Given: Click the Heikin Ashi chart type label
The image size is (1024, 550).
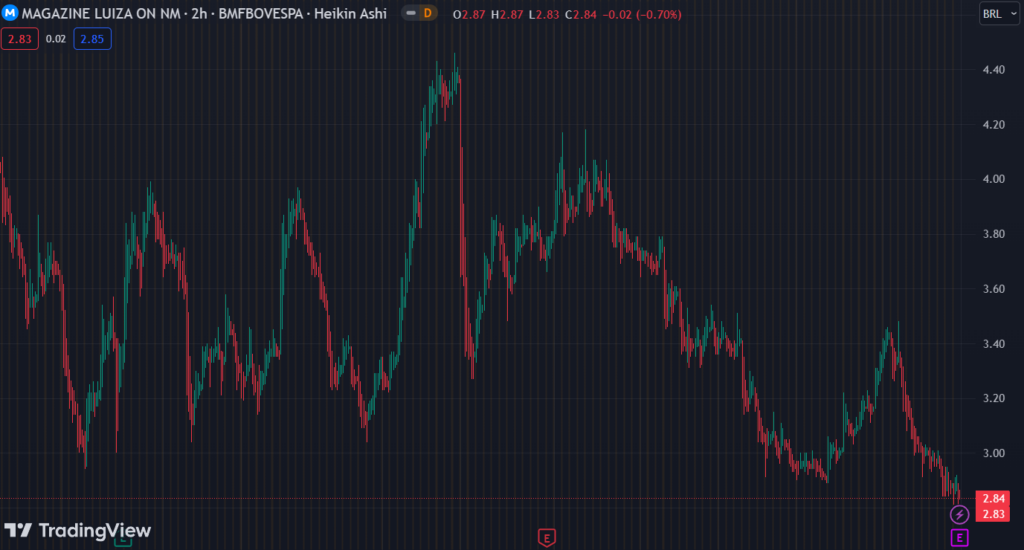Looking at the screenshot, I should point(350,14).
